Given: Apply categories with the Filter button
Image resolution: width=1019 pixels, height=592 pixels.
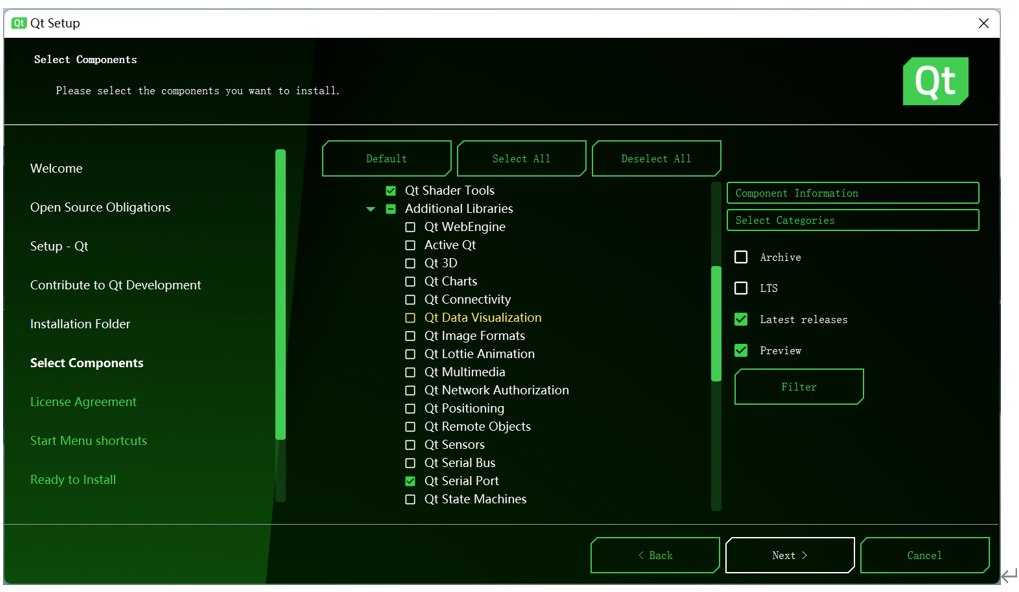Looking at the screenshot, I should (x=799, y=387).
